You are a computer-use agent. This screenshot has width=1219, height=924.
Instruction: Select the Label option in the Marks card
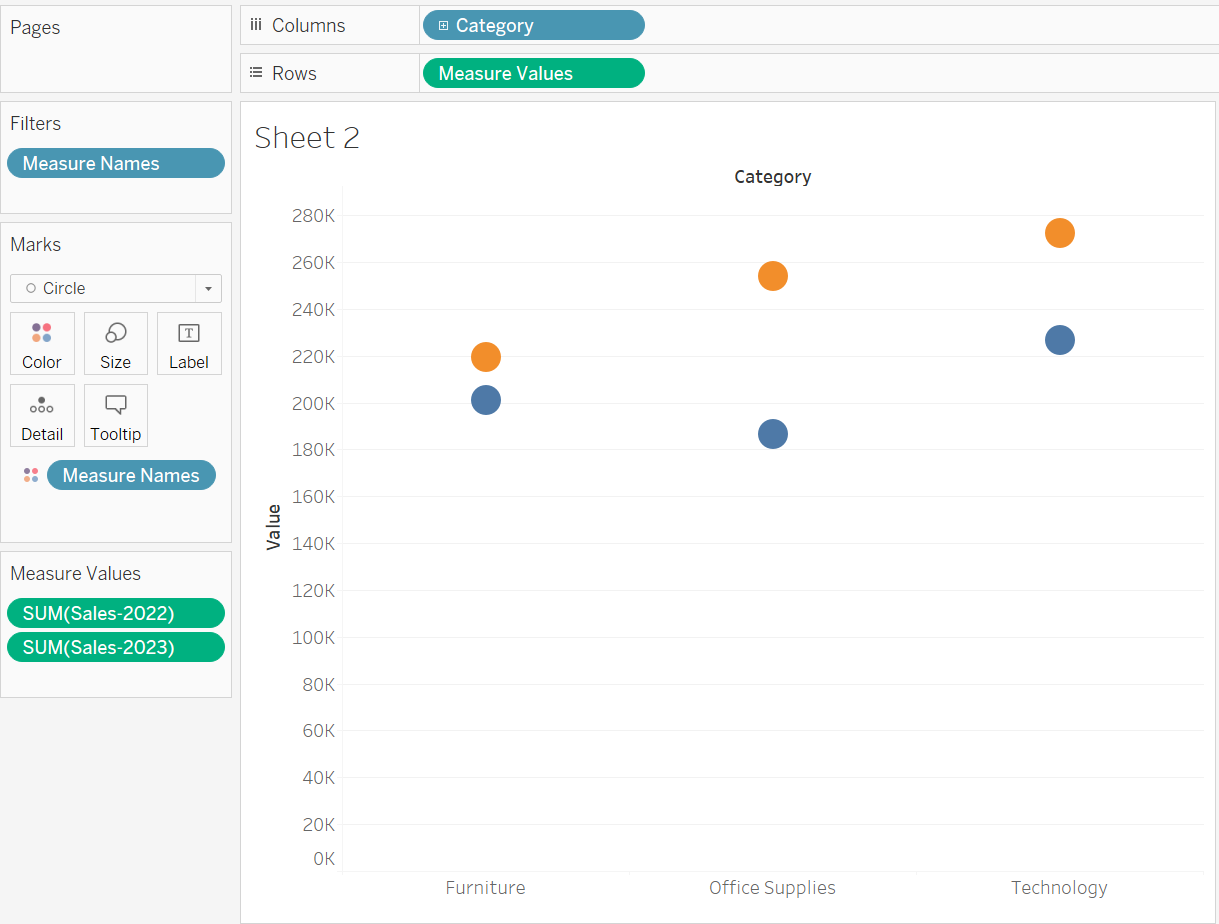pos(189,343)
